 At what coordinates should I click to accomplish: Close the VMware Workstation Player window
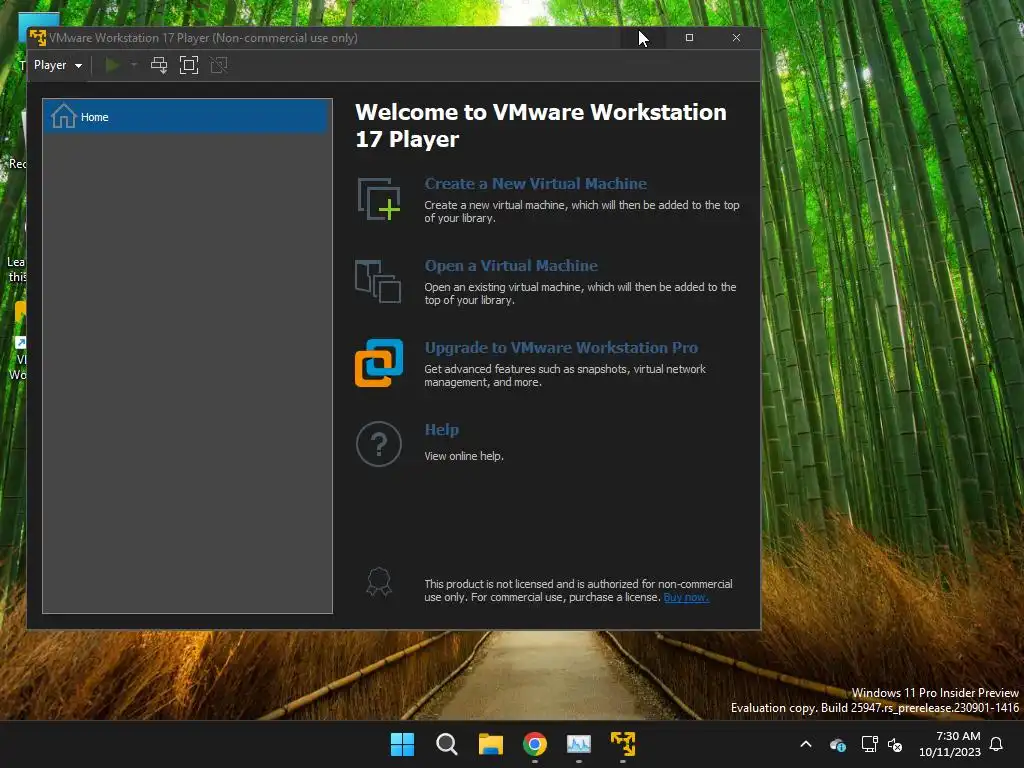pos(736,38)
